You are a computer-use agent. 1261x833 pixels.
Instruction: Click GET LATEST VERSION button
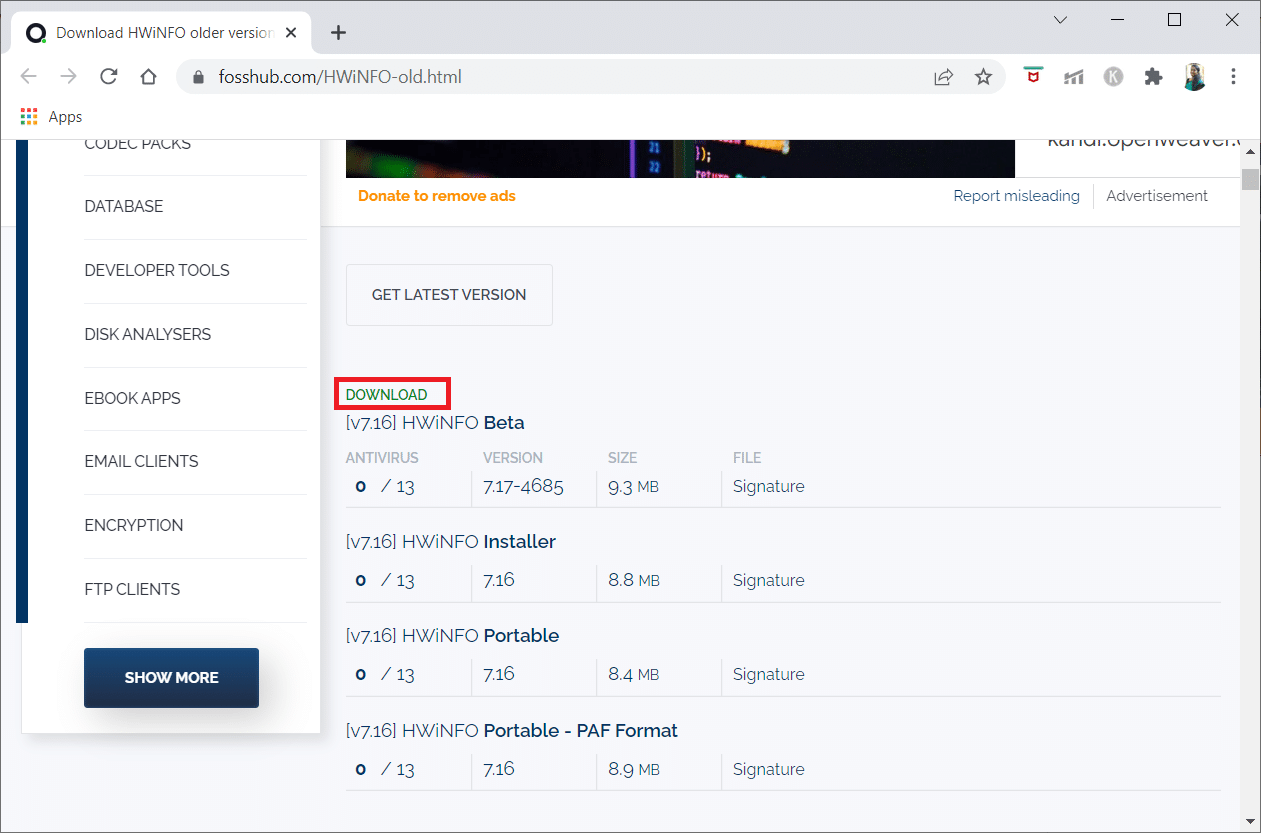[449, 295]
